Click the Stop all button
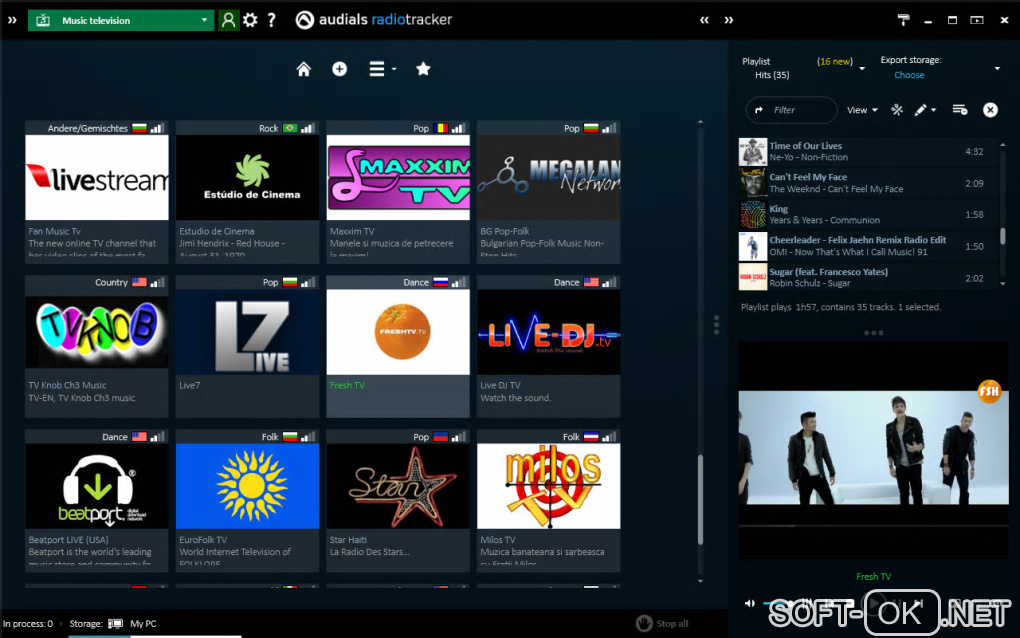 click(662, 623)
